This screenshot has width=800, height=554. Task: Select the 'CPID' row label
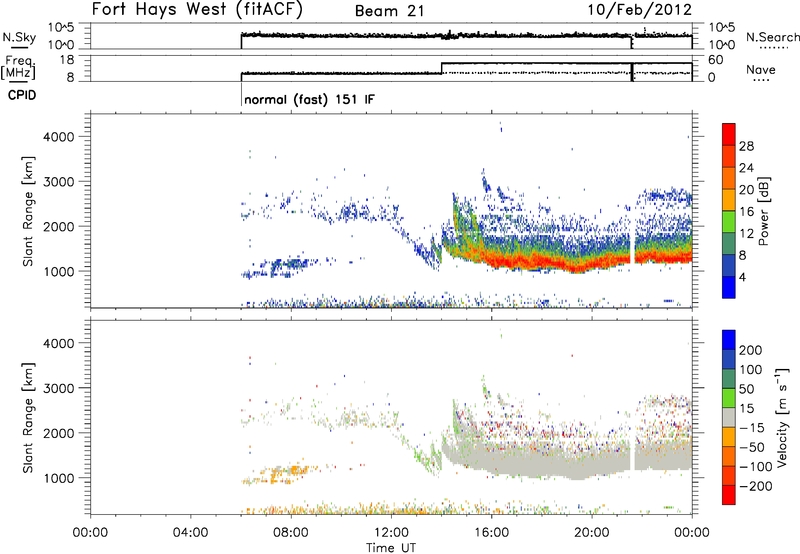click(22, 95)
